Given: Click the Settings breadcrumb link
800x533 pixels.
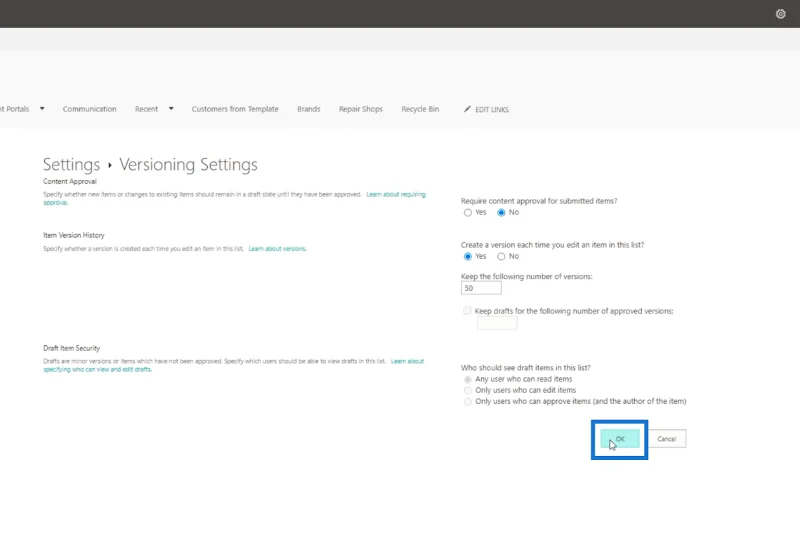Looking at the screenshot, I should click(x=71, y=164).
